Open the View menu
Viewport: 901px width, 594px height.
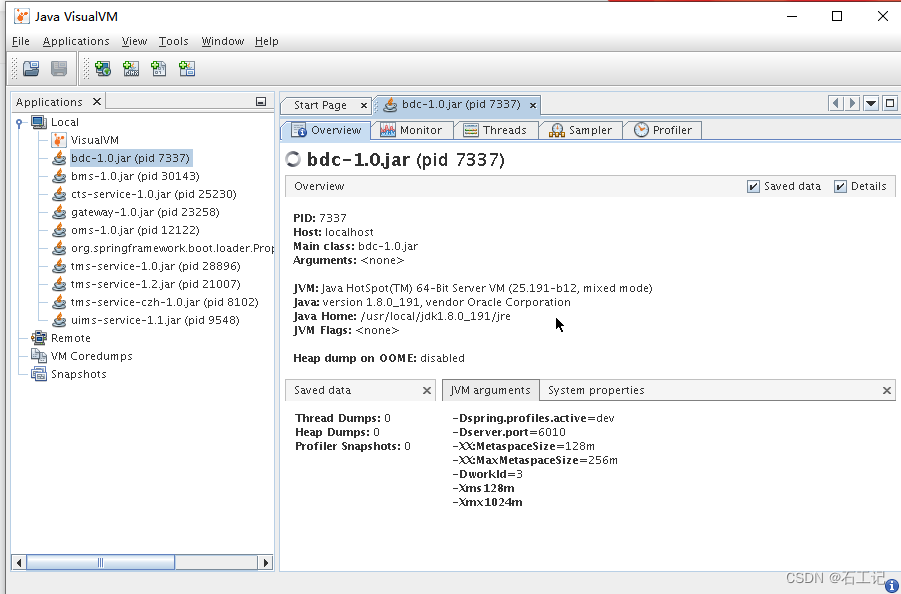click(x=134, y=41)
